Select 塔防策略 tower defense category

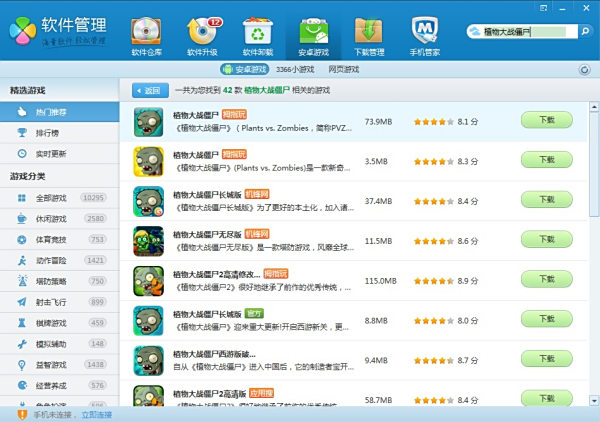(x=60, y=281)
